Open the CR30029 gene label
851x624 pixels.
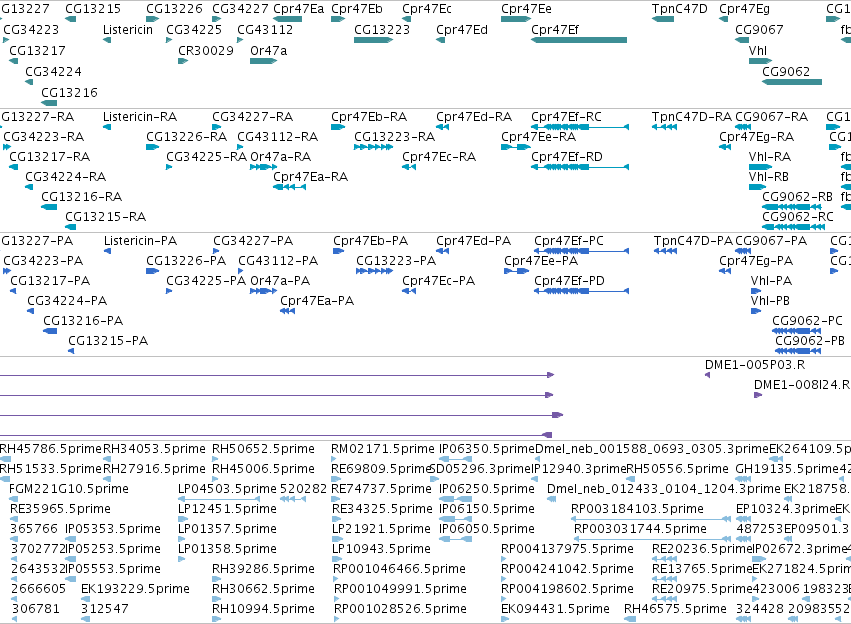coord(206,50)
